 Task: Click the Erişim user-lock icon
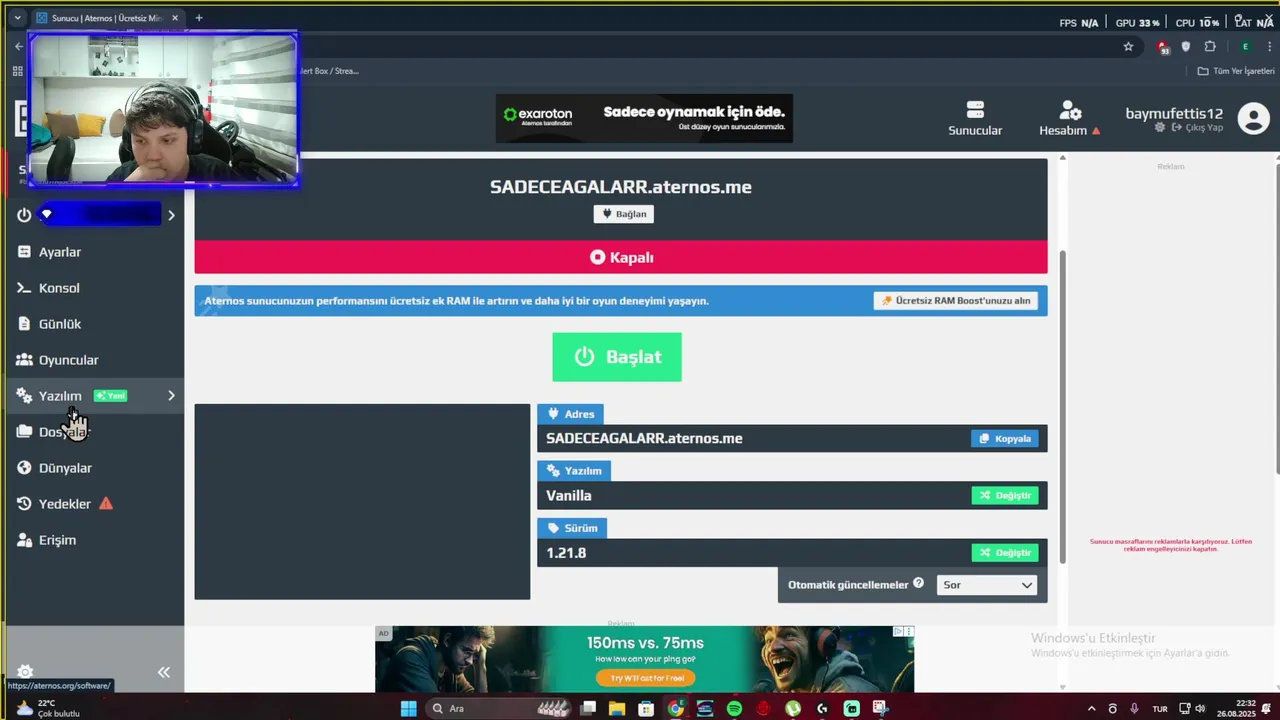[24, 540]
